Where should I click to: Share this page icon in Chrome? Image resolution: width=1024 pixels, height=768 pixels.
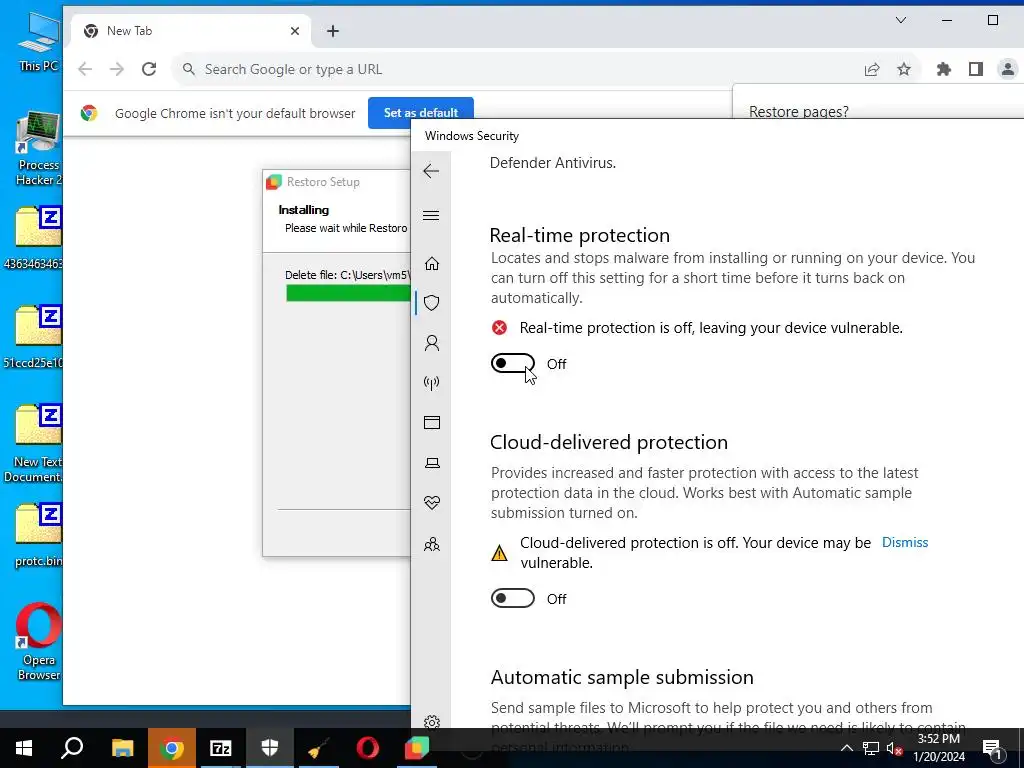pos(872,69)
